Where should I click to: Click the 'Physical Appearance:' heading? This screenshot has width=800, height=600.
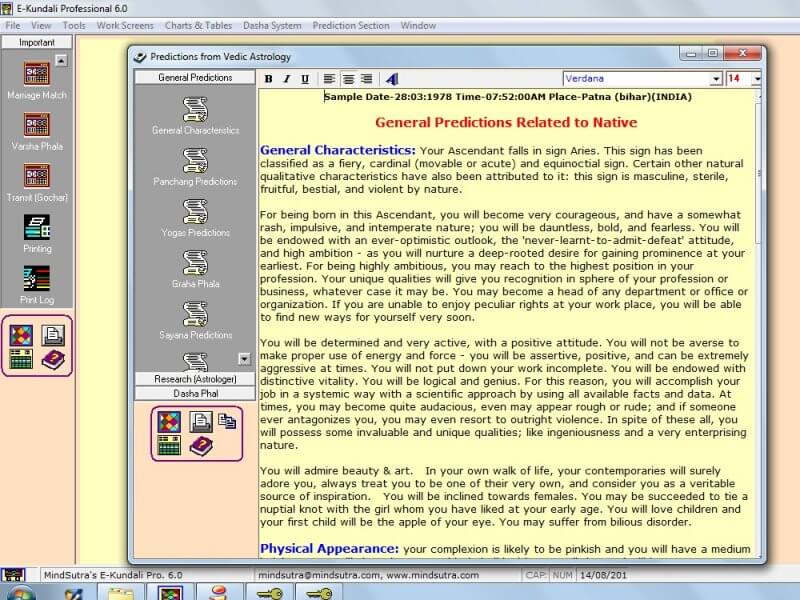[329, 548]
